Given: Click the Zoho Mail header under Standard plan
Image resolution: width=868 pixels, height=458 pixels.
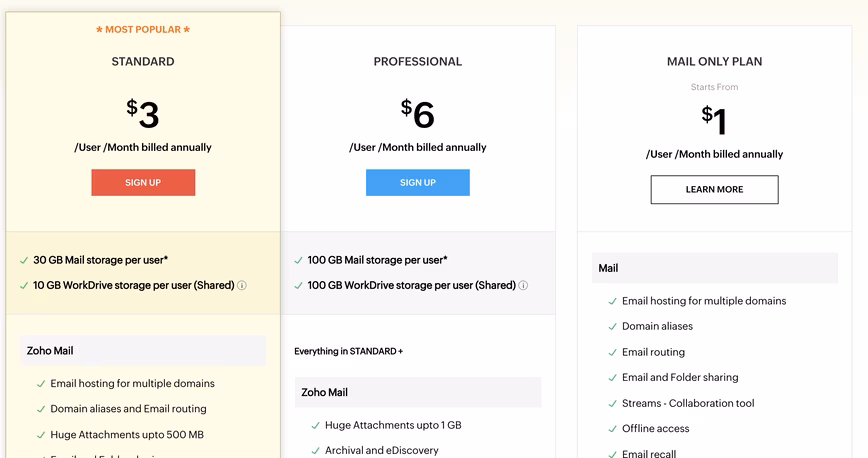Looking at the screenshot, I should (x=143, y=351).
